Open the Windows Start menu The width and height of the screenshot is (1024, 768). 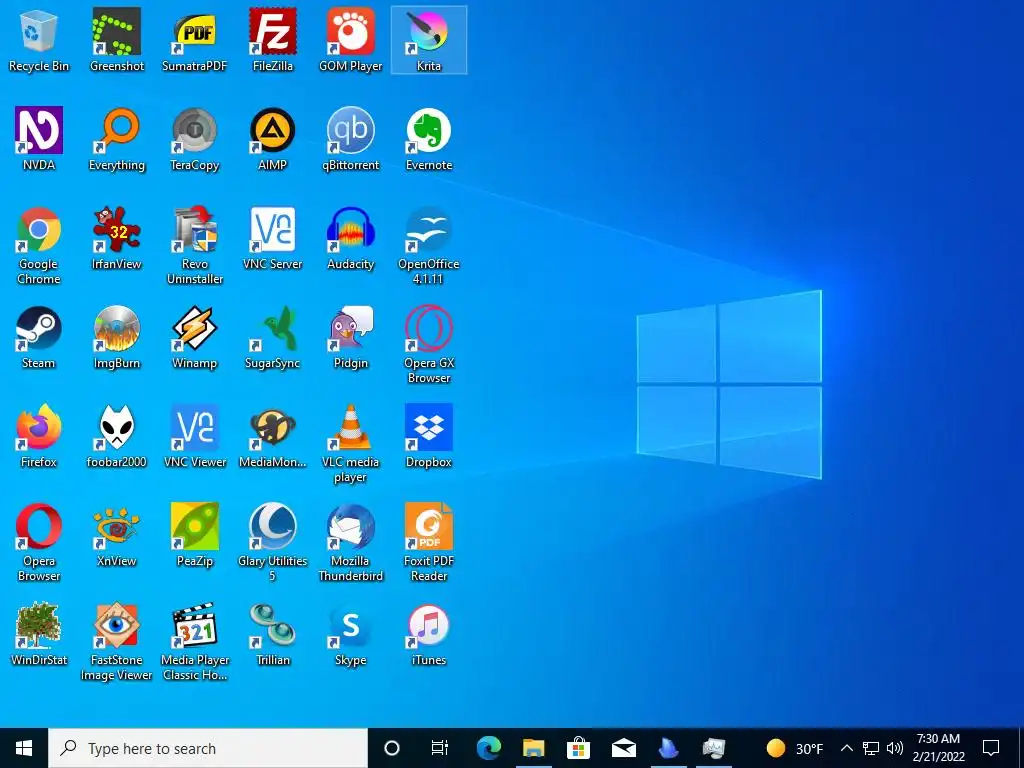[x=24, y=748]
